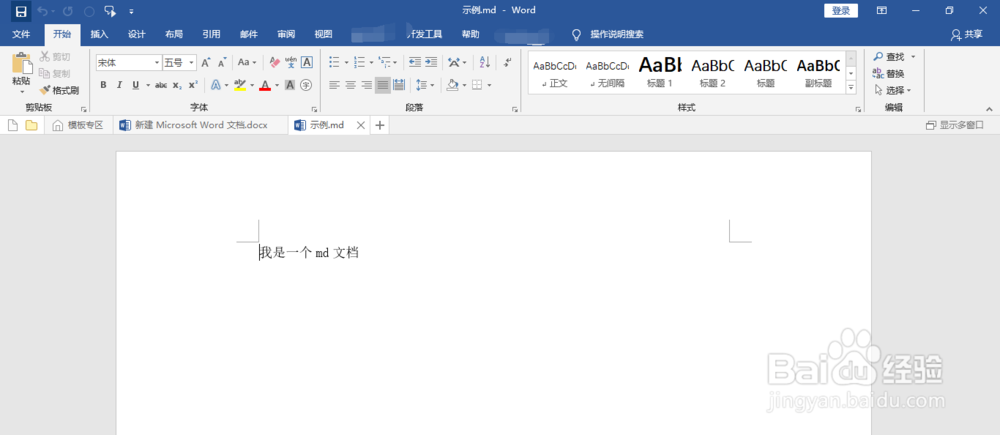Open the Change Case Aa dropdown
This screenshot has height=435, width=1000.
click(247, 63)
